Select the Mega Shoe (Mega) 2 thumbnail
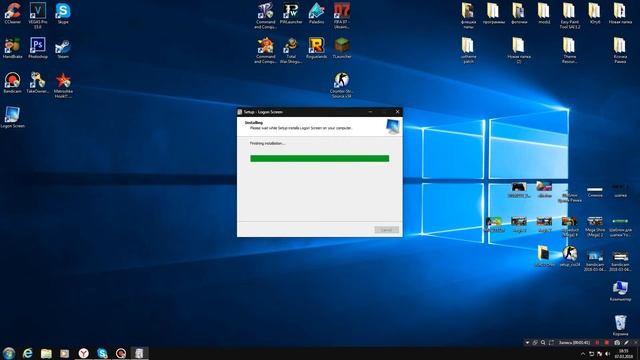640x360 pixels. coord(595,227)
